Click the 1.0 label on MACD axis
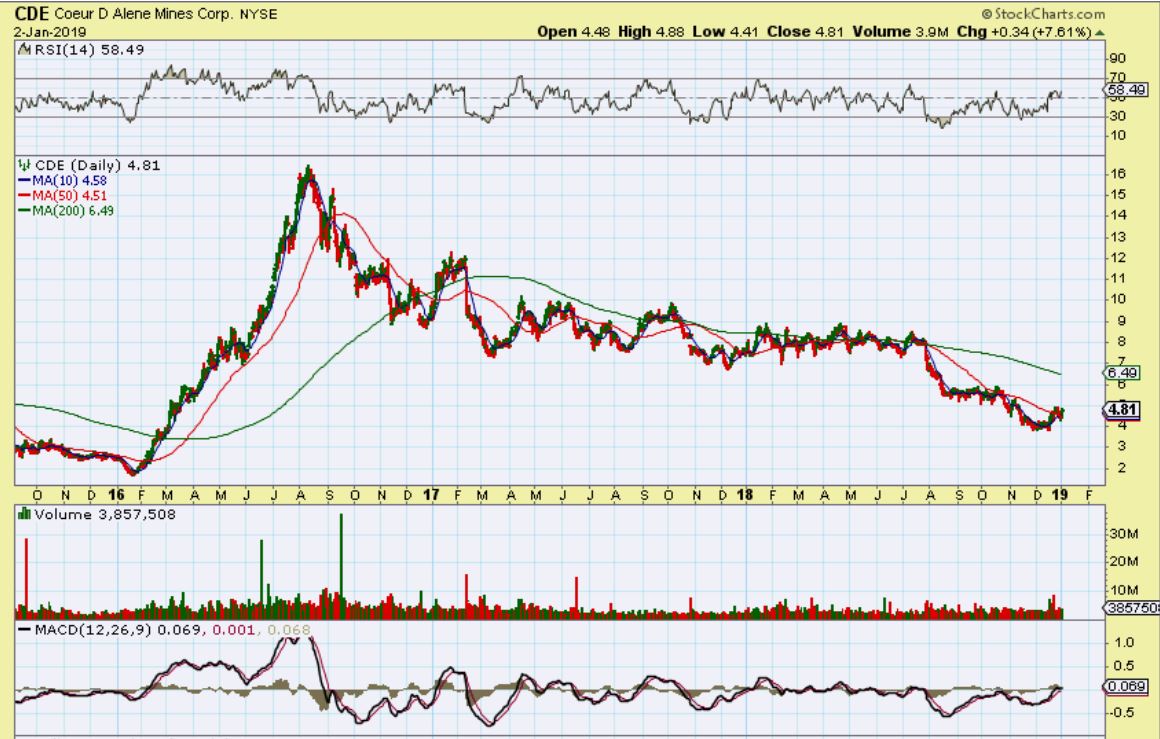The width and height of the screenshot is (1160, 739). 1124,643
